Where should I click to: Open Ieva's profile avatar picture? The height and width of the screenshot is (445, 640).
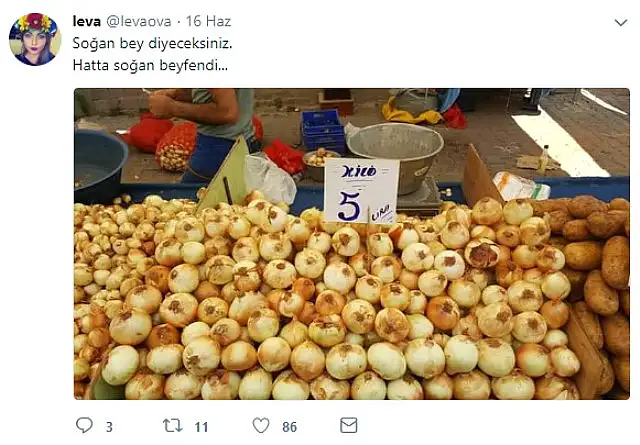[x=35, y=39]
